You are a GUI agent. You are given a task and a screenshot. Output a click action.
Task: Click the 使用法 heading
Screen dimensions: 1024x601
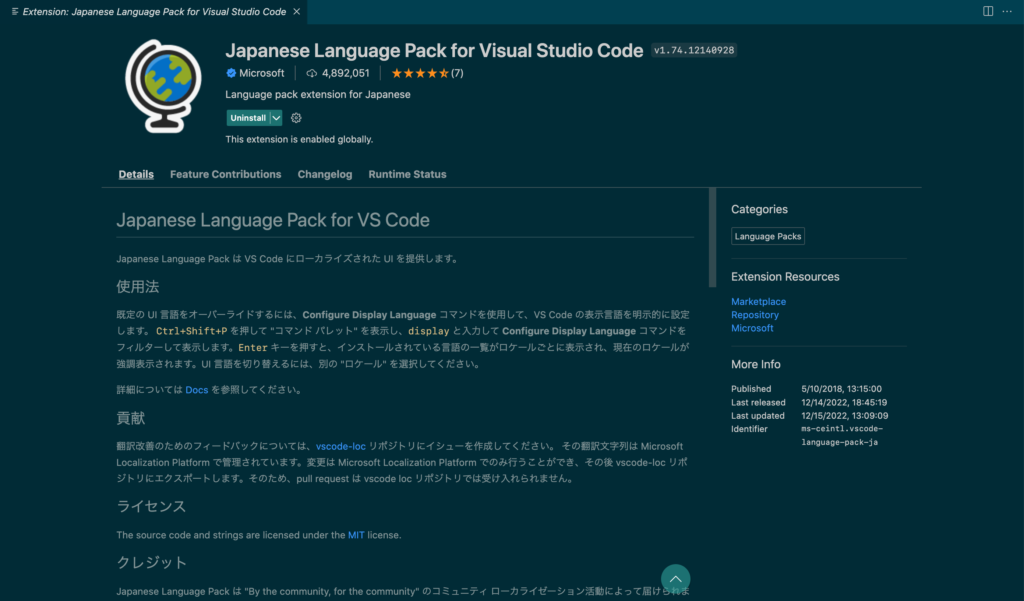click(x=138, y=287)
